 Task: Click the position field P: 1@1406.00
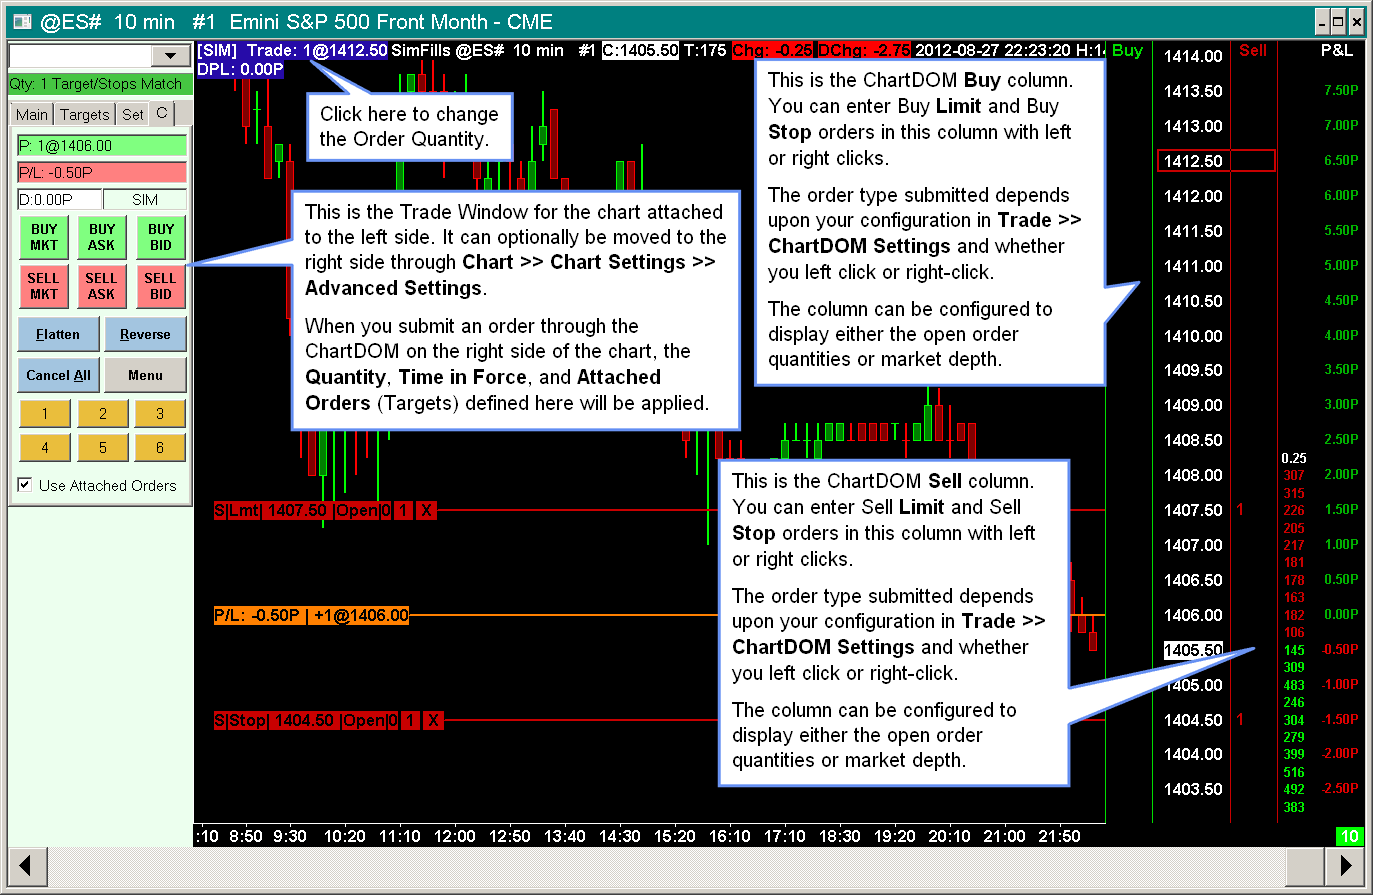pos(102,146)
